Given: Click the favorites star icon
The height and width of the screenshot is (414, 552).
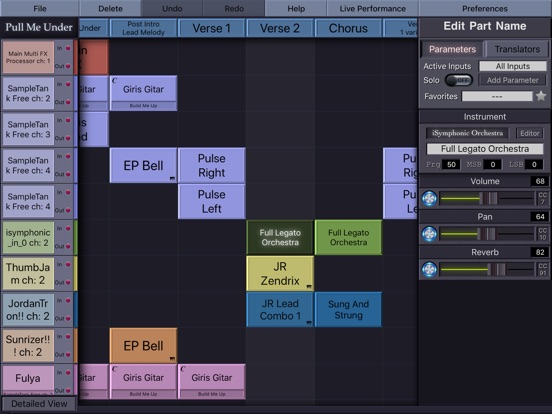Looking at the screenshot, I should [x=541, y=96].
